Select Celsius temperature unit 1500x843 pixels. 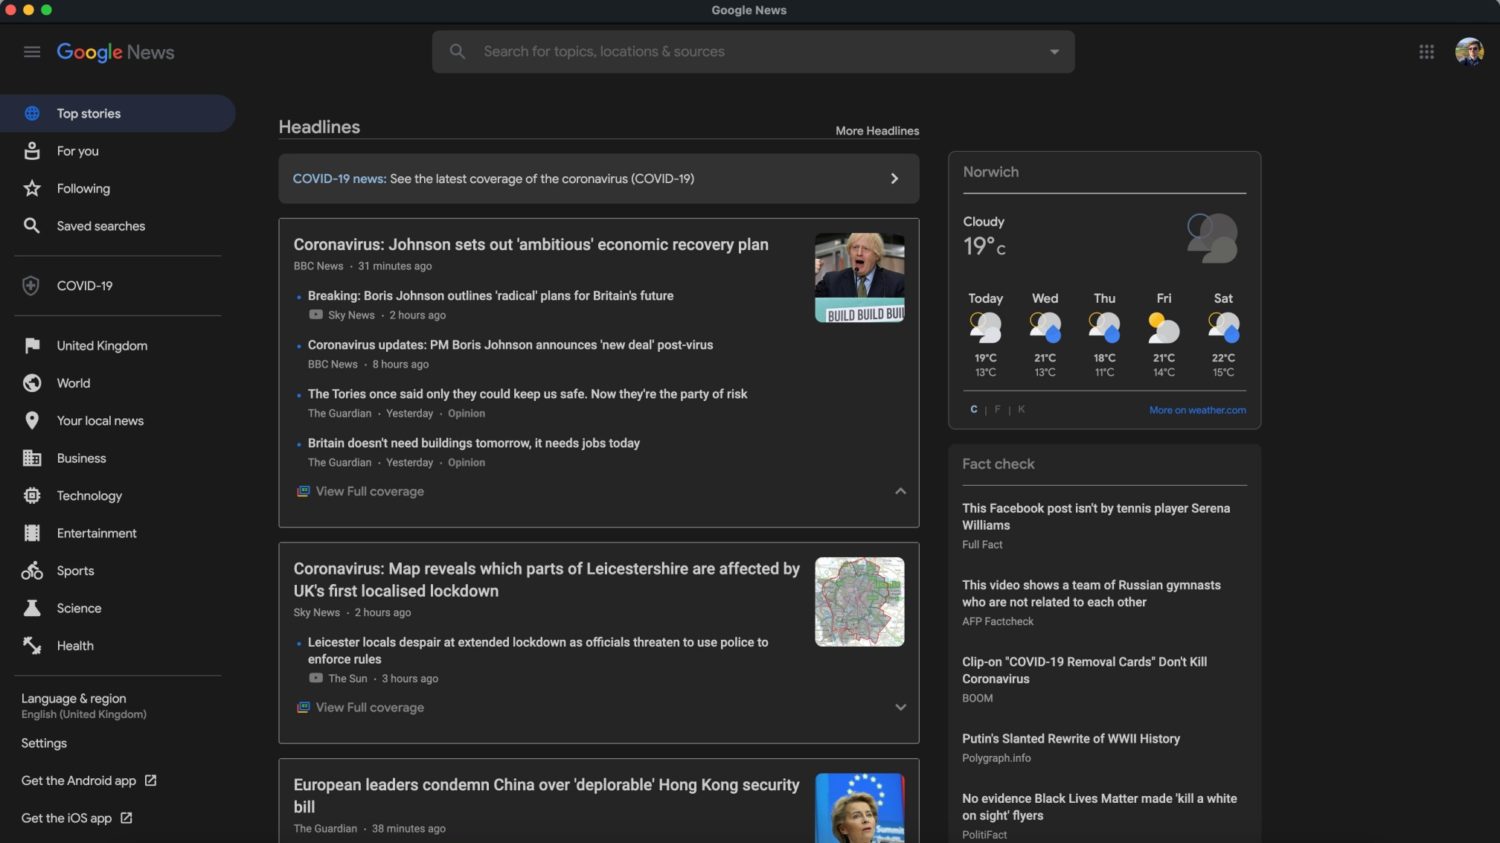point(974,409)
